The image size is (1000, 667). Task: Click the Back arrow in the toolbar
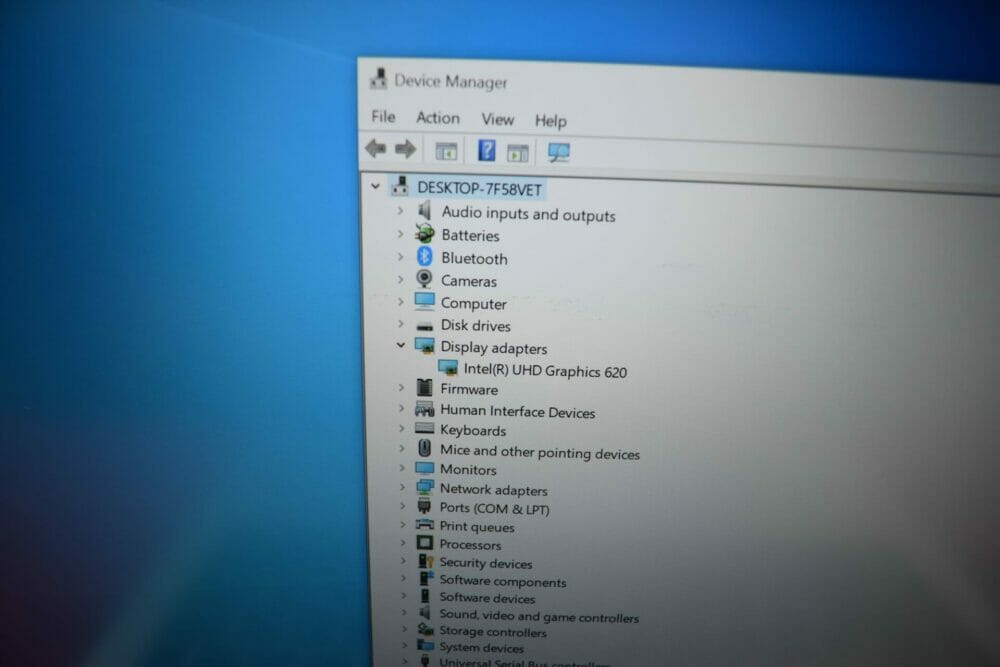pos(376,149)
